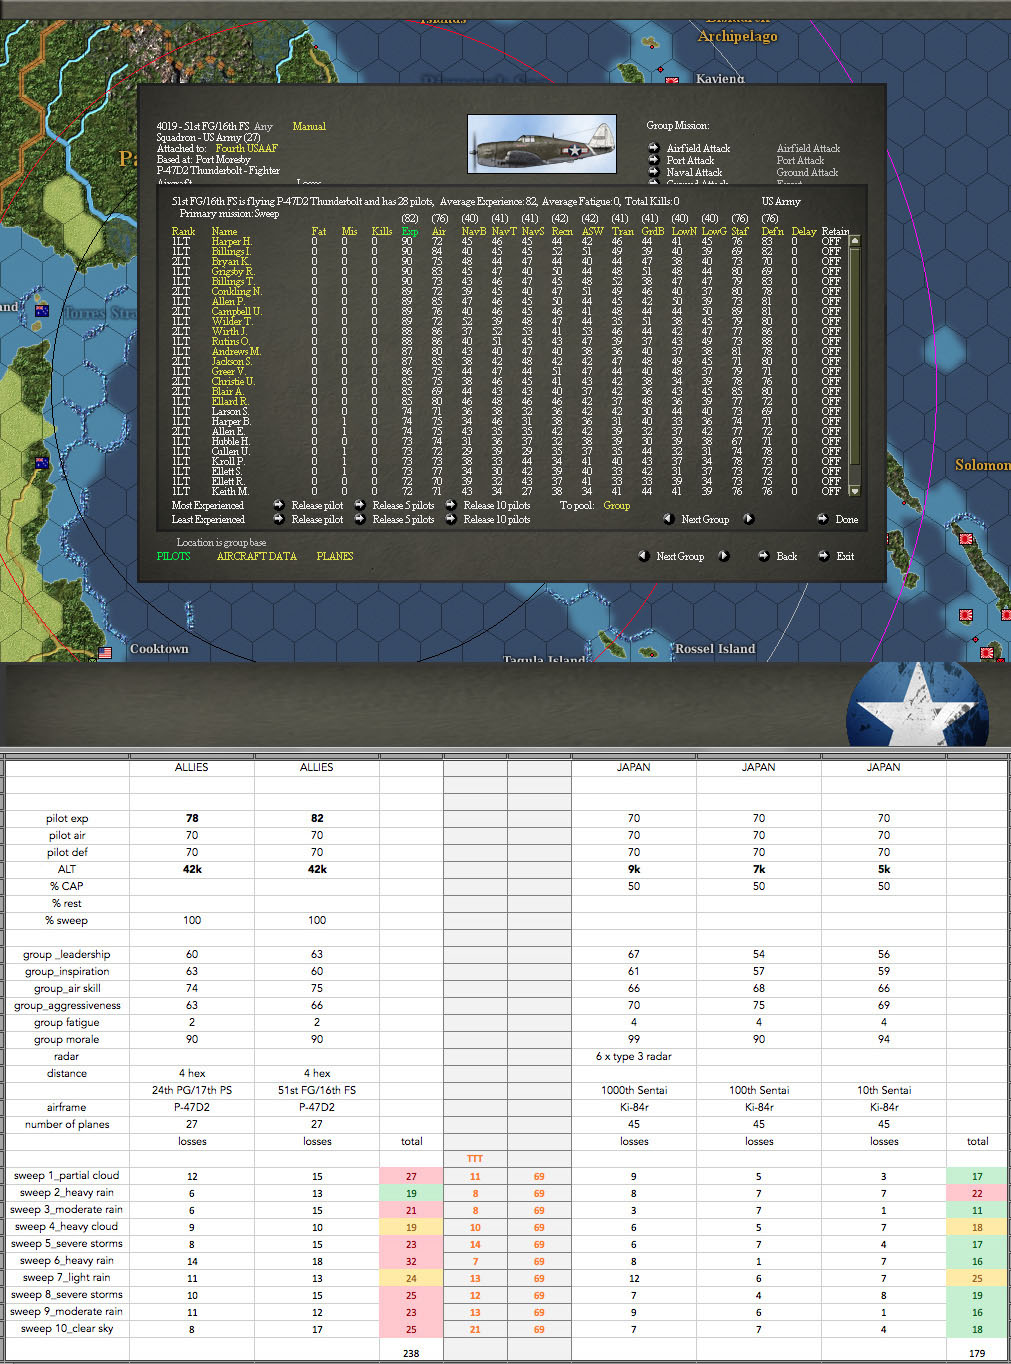Click the allied total cell 238
Viewport: 1011px width, 1364px height.
(x=411, y=1353)
